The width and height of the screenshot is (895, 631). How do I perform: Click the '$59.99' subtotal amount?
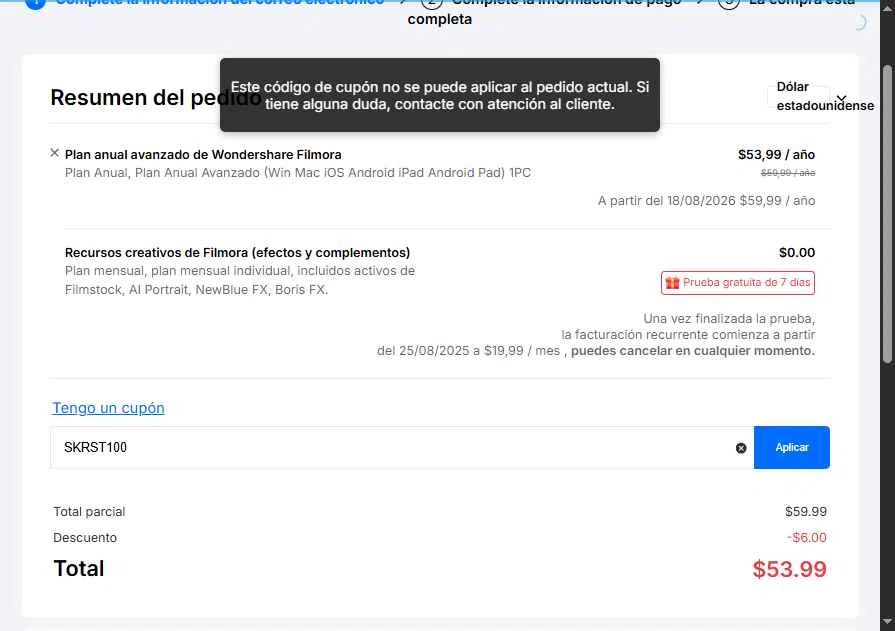click(805, 512)
